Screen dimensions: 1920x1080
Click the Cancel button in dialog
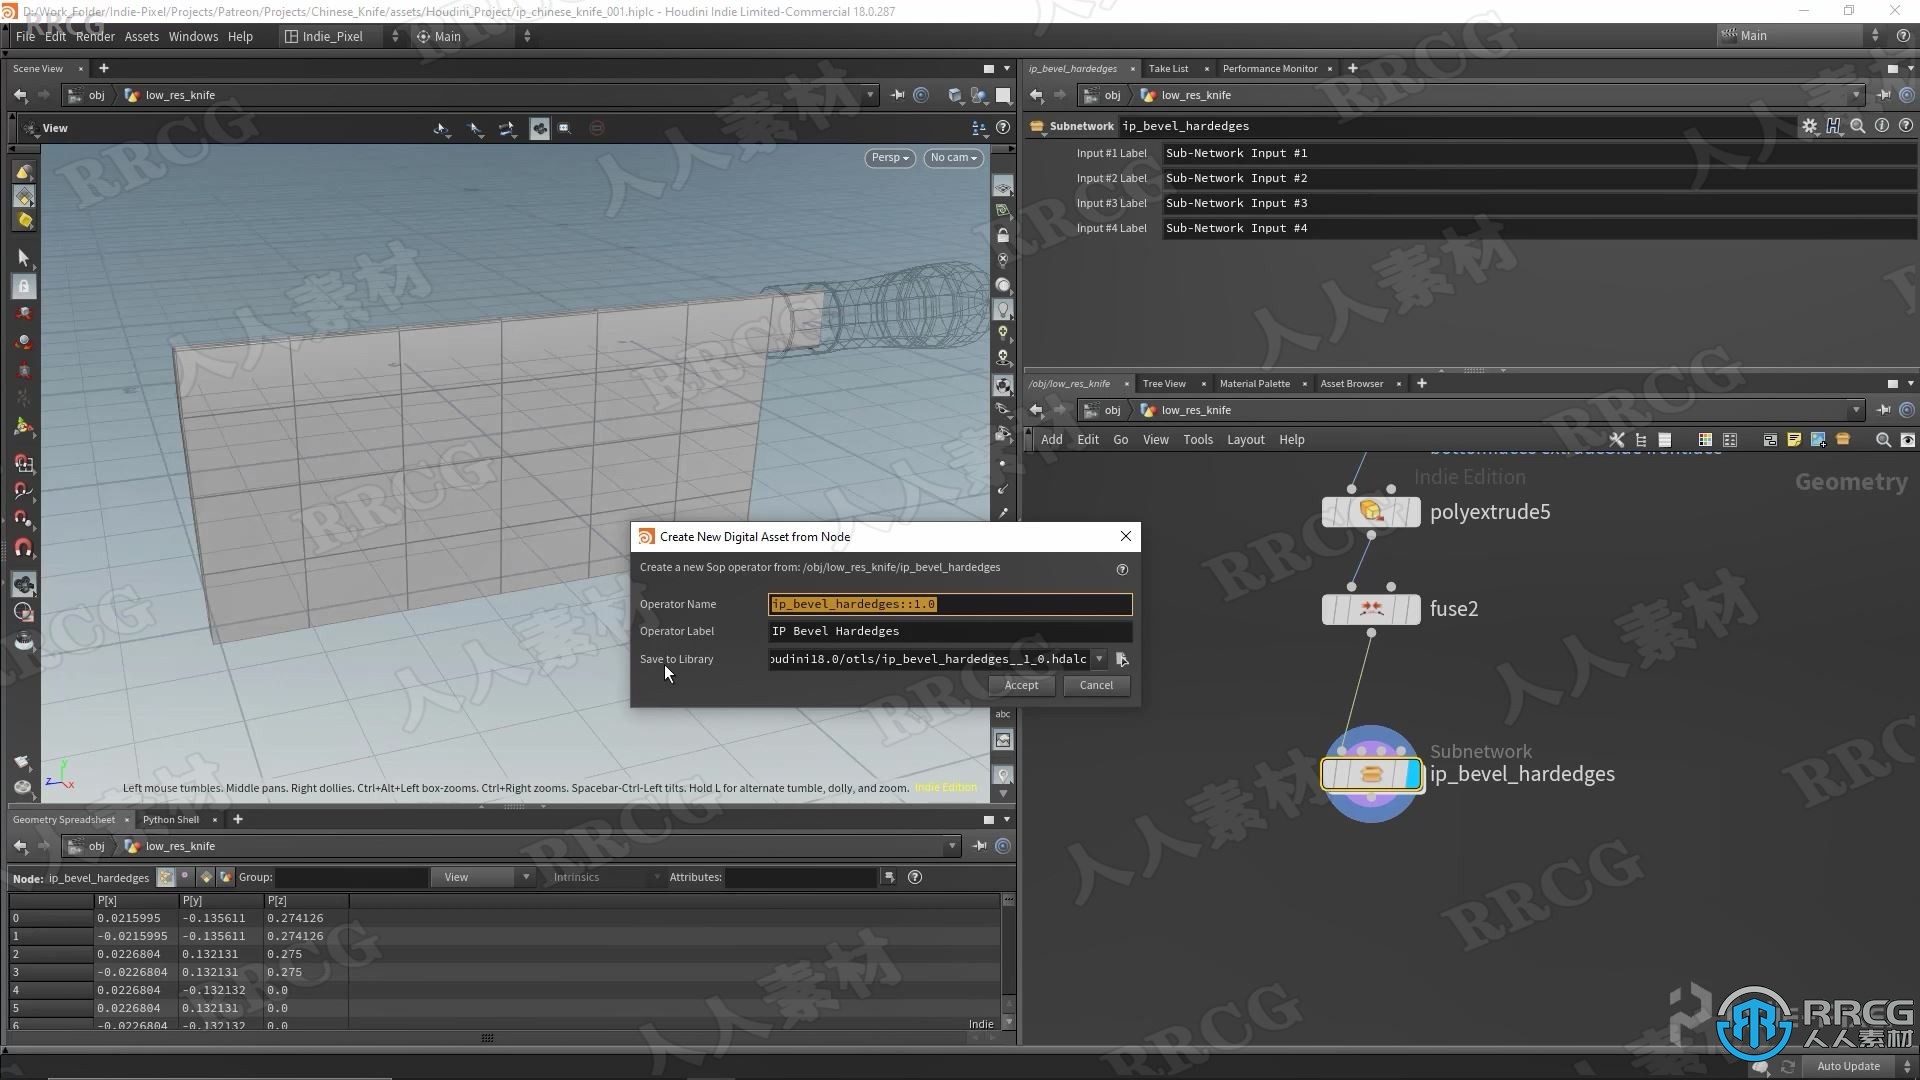point(1096,684)
